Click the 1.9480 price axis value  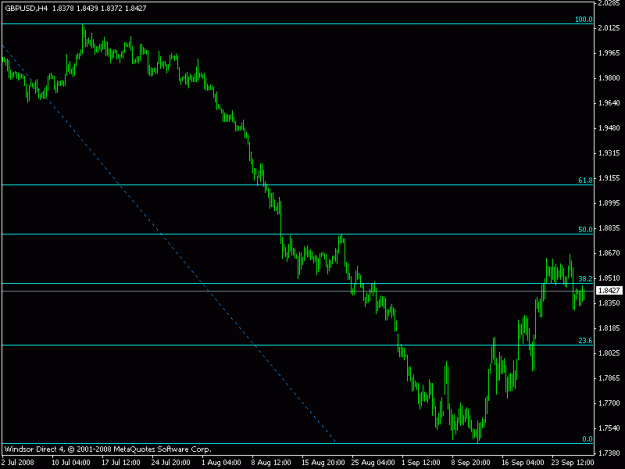[609, 128]
